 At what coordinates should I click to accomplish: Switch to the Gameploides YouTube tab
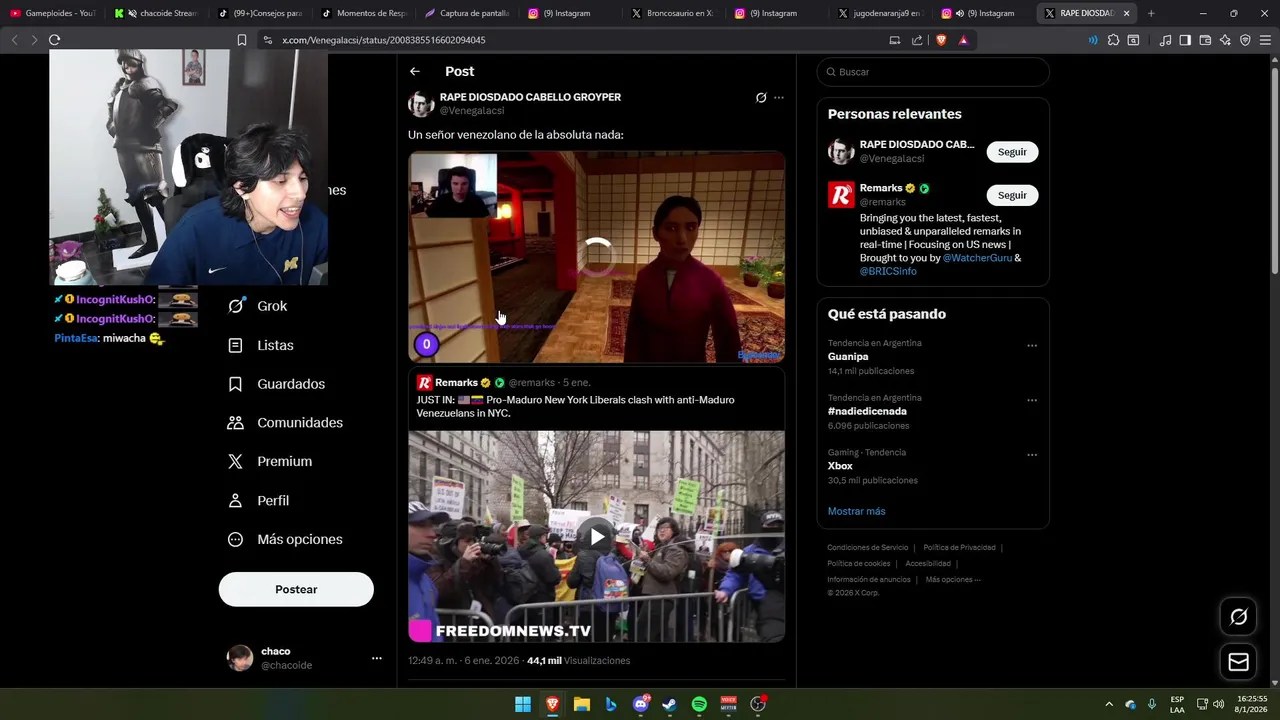tap(52, 13)
